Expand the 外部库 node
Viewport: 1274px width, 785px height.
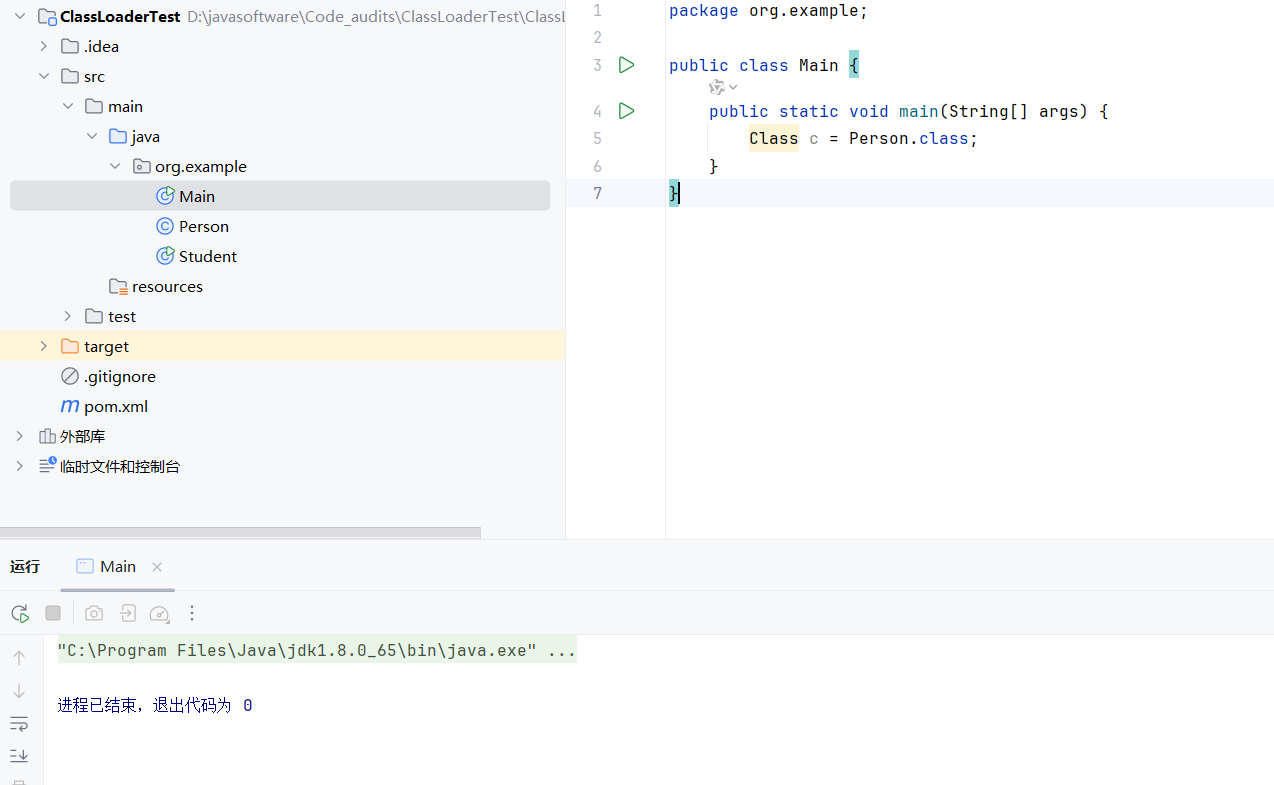[19, 436]
